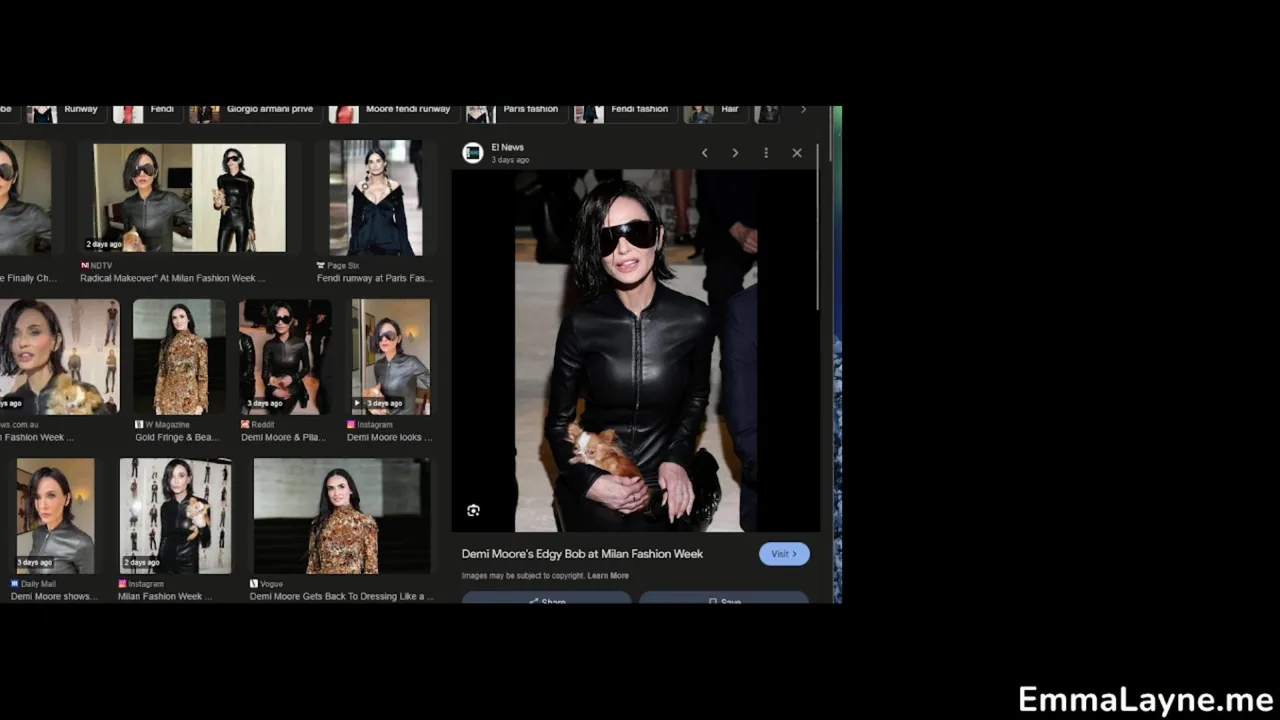Open the Vogue Demi Moore golden dress thumbnail
This screenshot has height=720, width=1280.
point(342,516)
